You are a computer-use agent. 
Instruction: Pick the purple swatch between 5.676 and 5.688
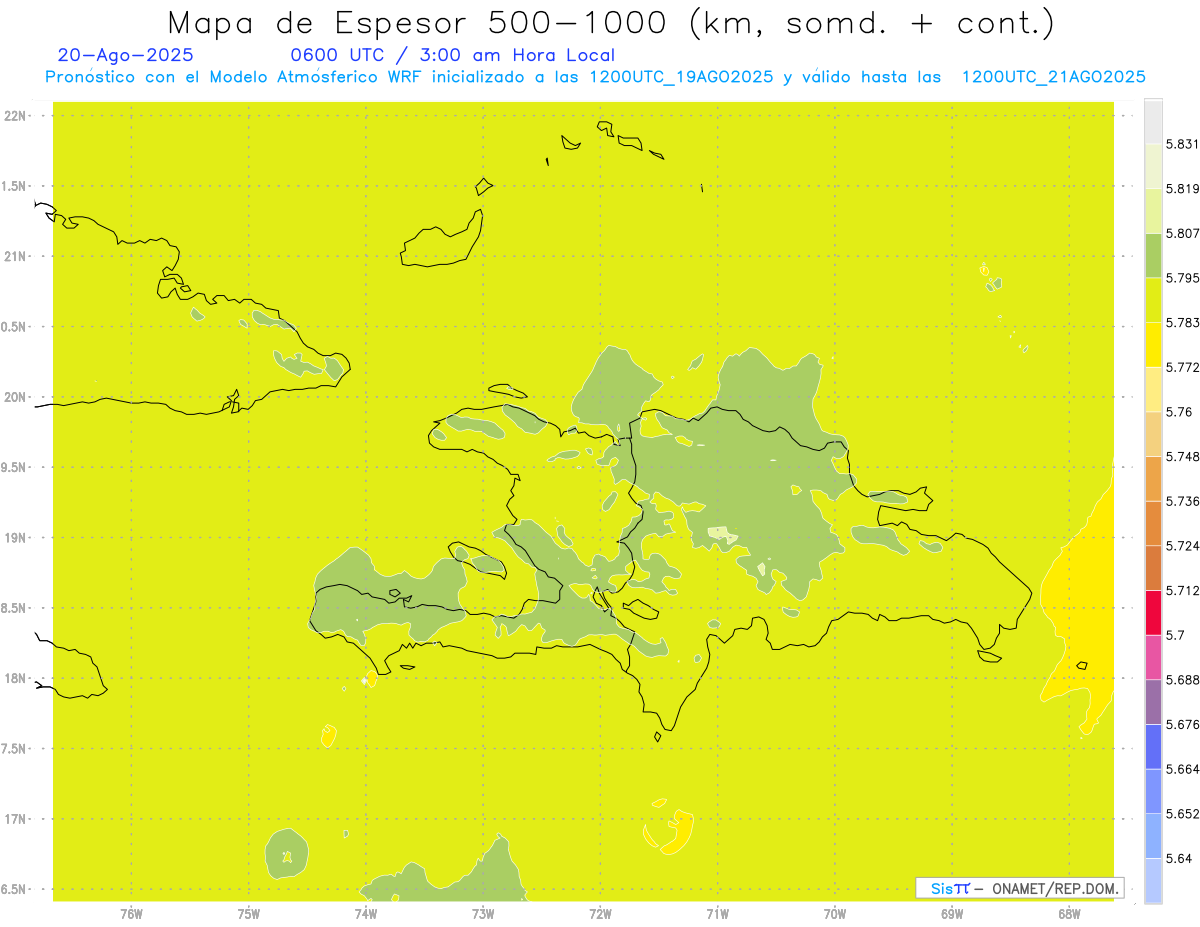coord(1153,702)
